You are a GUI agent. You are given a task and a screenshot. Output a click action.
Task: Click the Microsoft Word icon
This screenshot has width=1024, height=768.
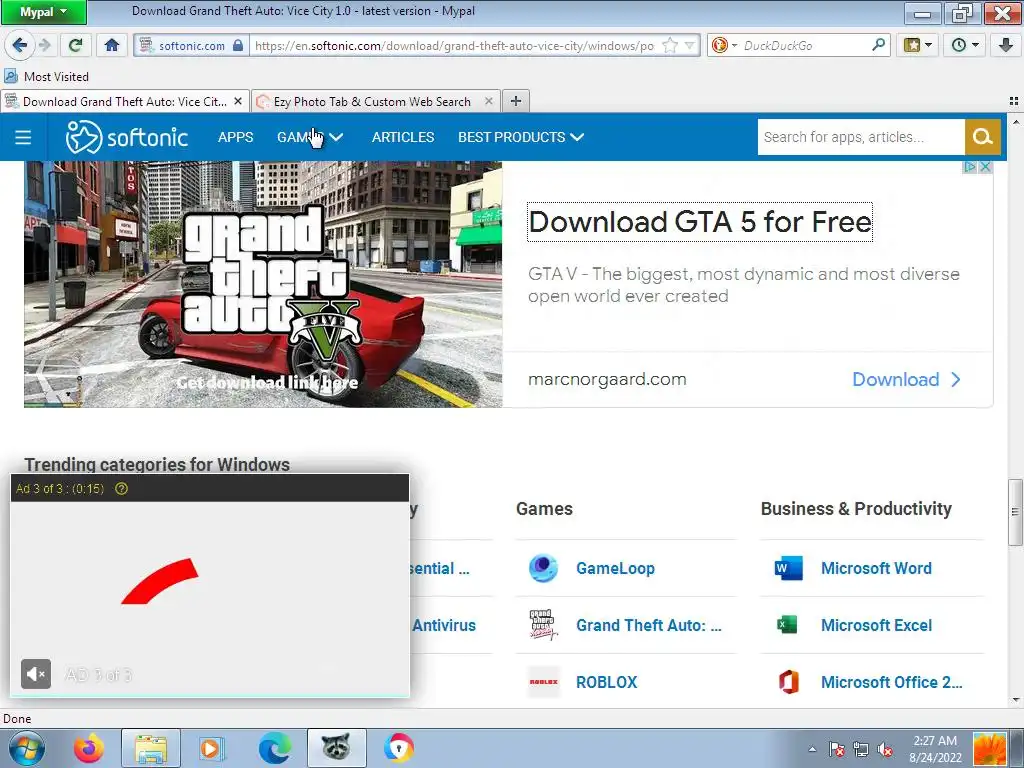(x=788, y=568)
